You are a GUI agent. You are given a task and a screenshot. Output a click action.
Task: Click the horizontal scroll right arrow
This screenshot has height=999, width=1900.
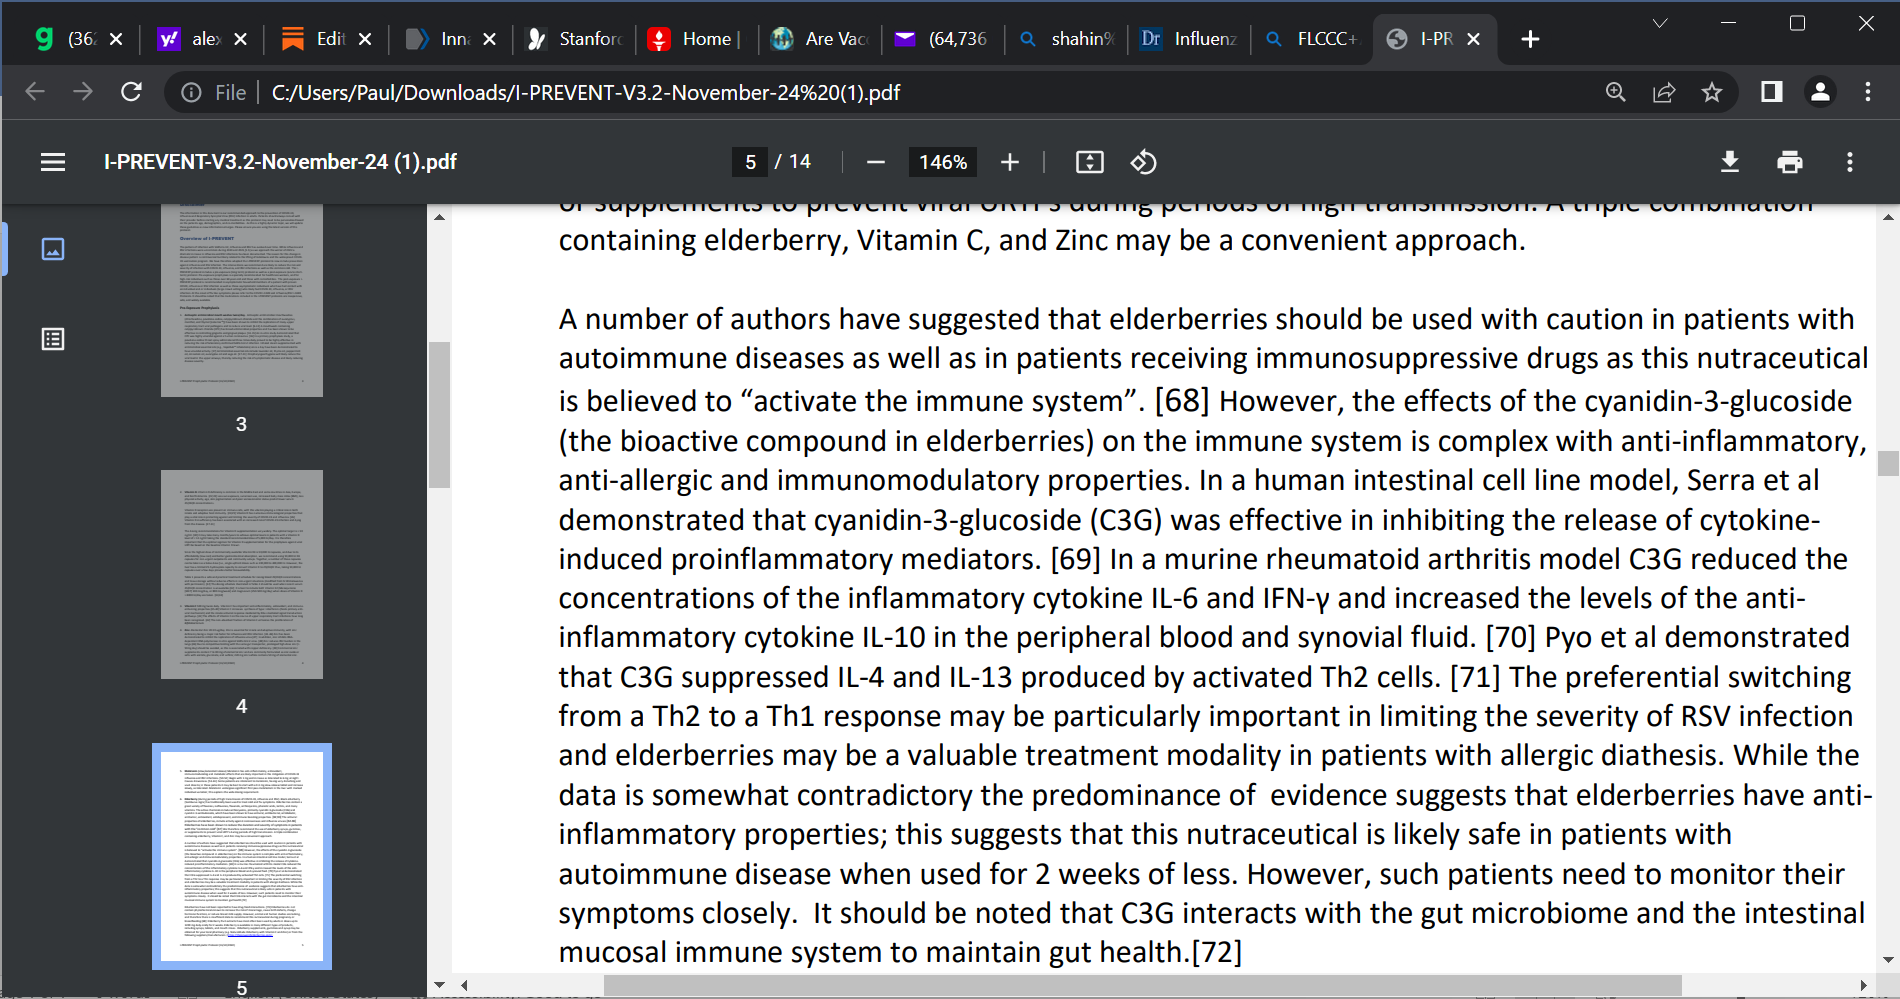(x=1863, y=985)
